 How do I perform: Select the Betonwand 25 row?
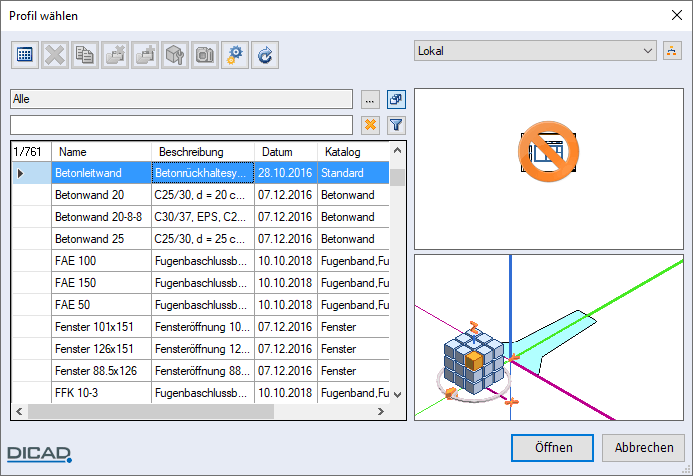point(201,239)
